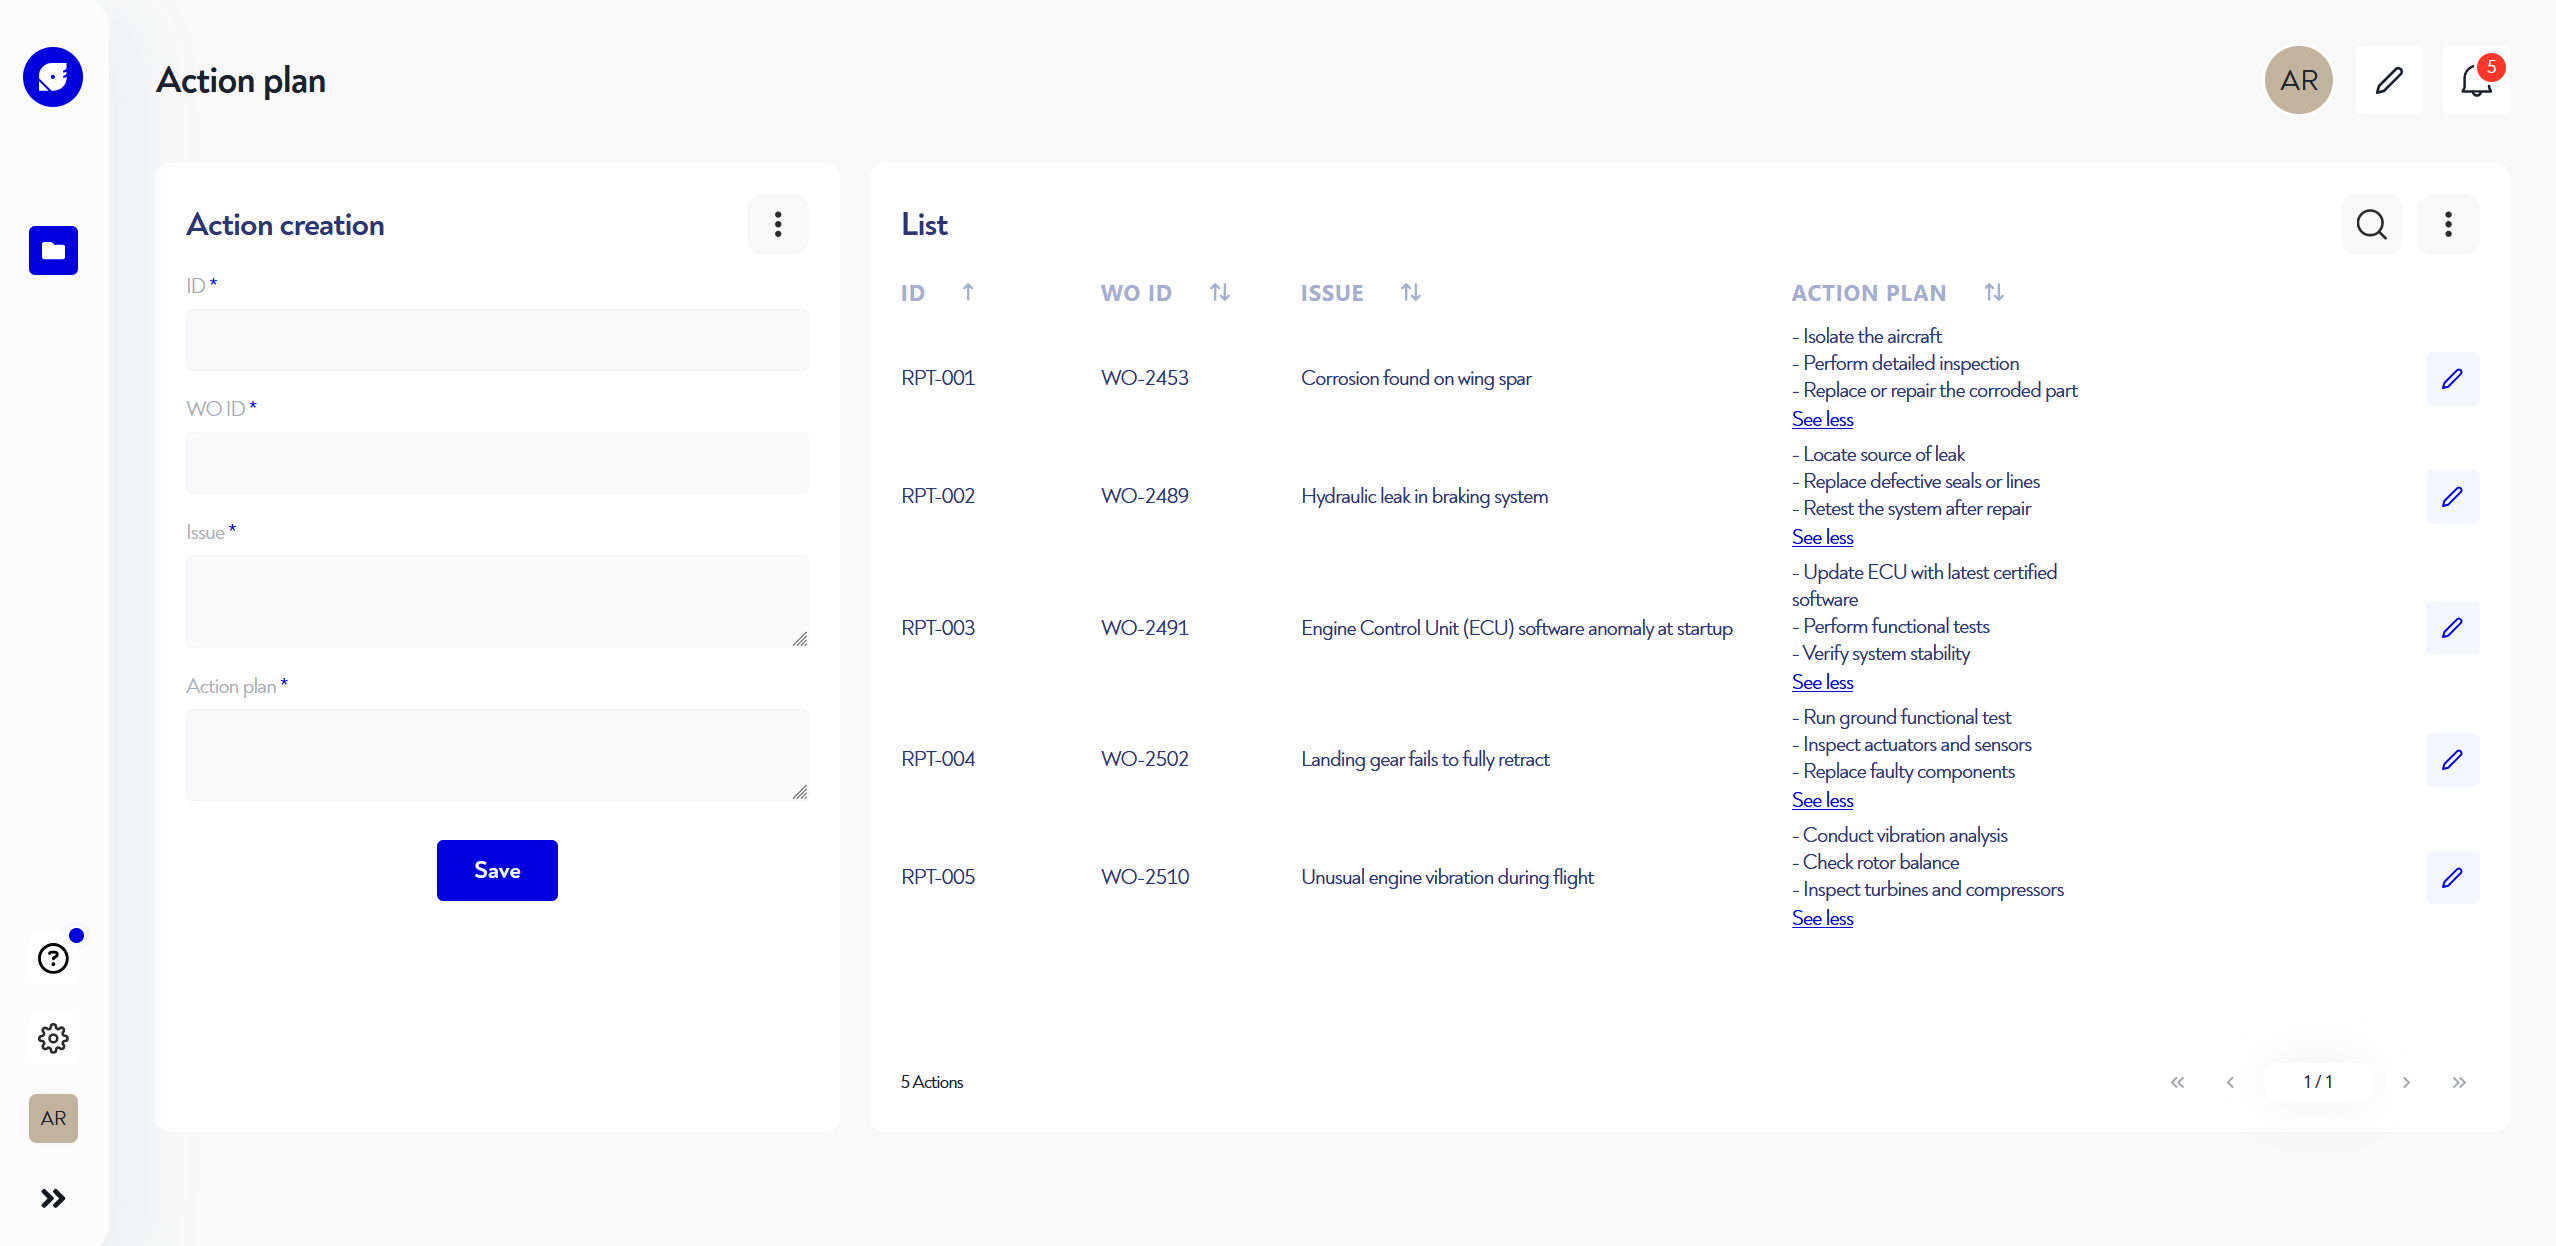Collapse RPT-001 action plan with See less
This screenshot has width=2556, height=1246.
click(1822, 420)
